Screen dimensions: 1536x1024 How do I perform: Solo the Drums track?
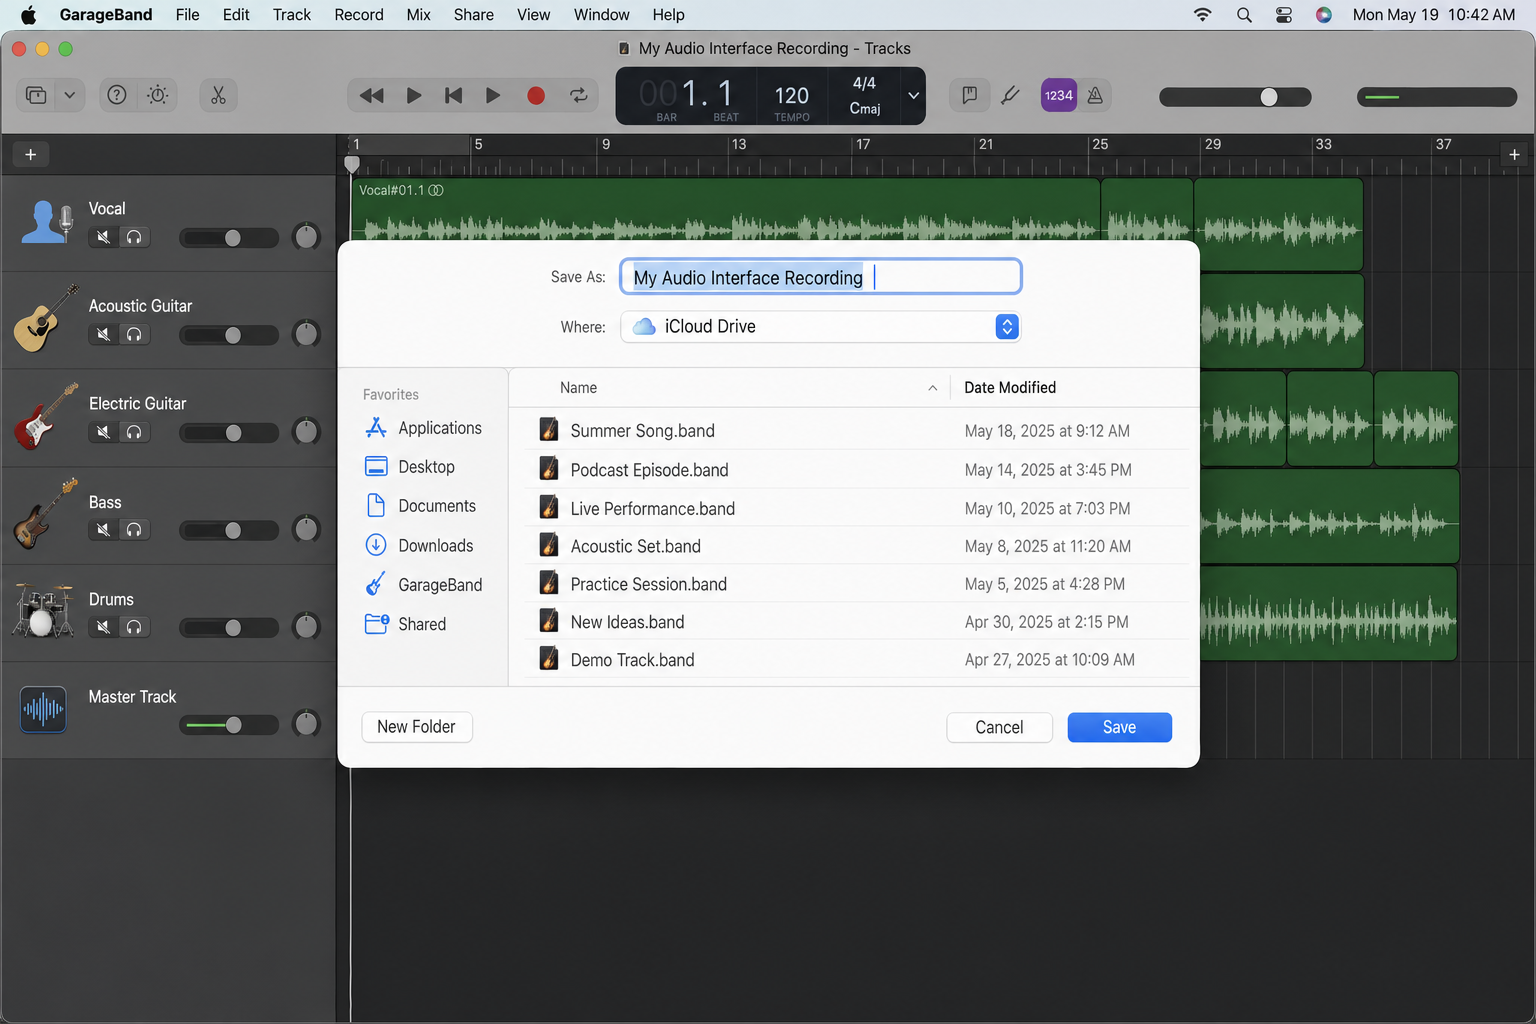(x=134, y=627)
